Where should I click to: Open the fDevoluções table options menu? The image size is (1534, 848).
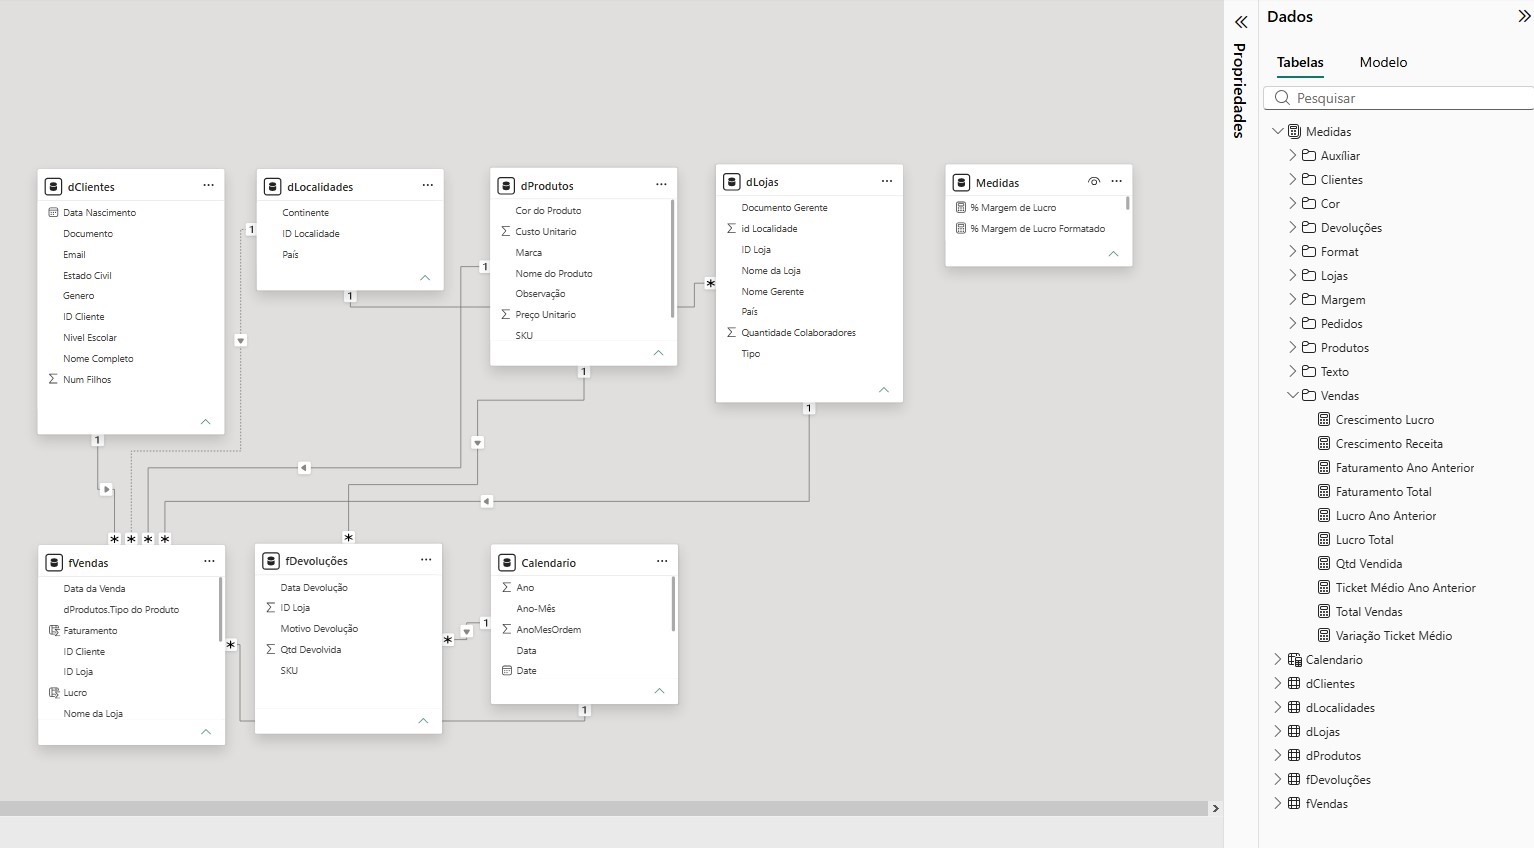click(426, 560)
